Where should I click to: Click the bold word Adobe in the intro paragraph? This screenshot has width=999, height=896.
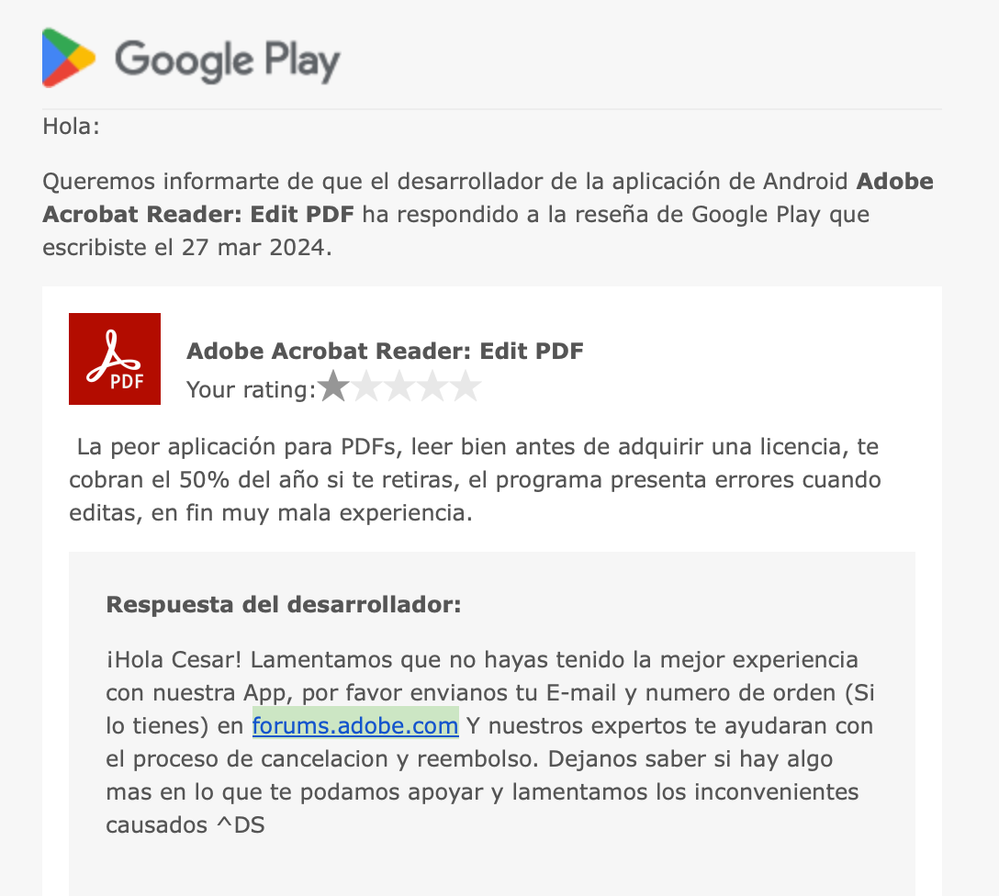pyautogui.click(x=895, y=182)
